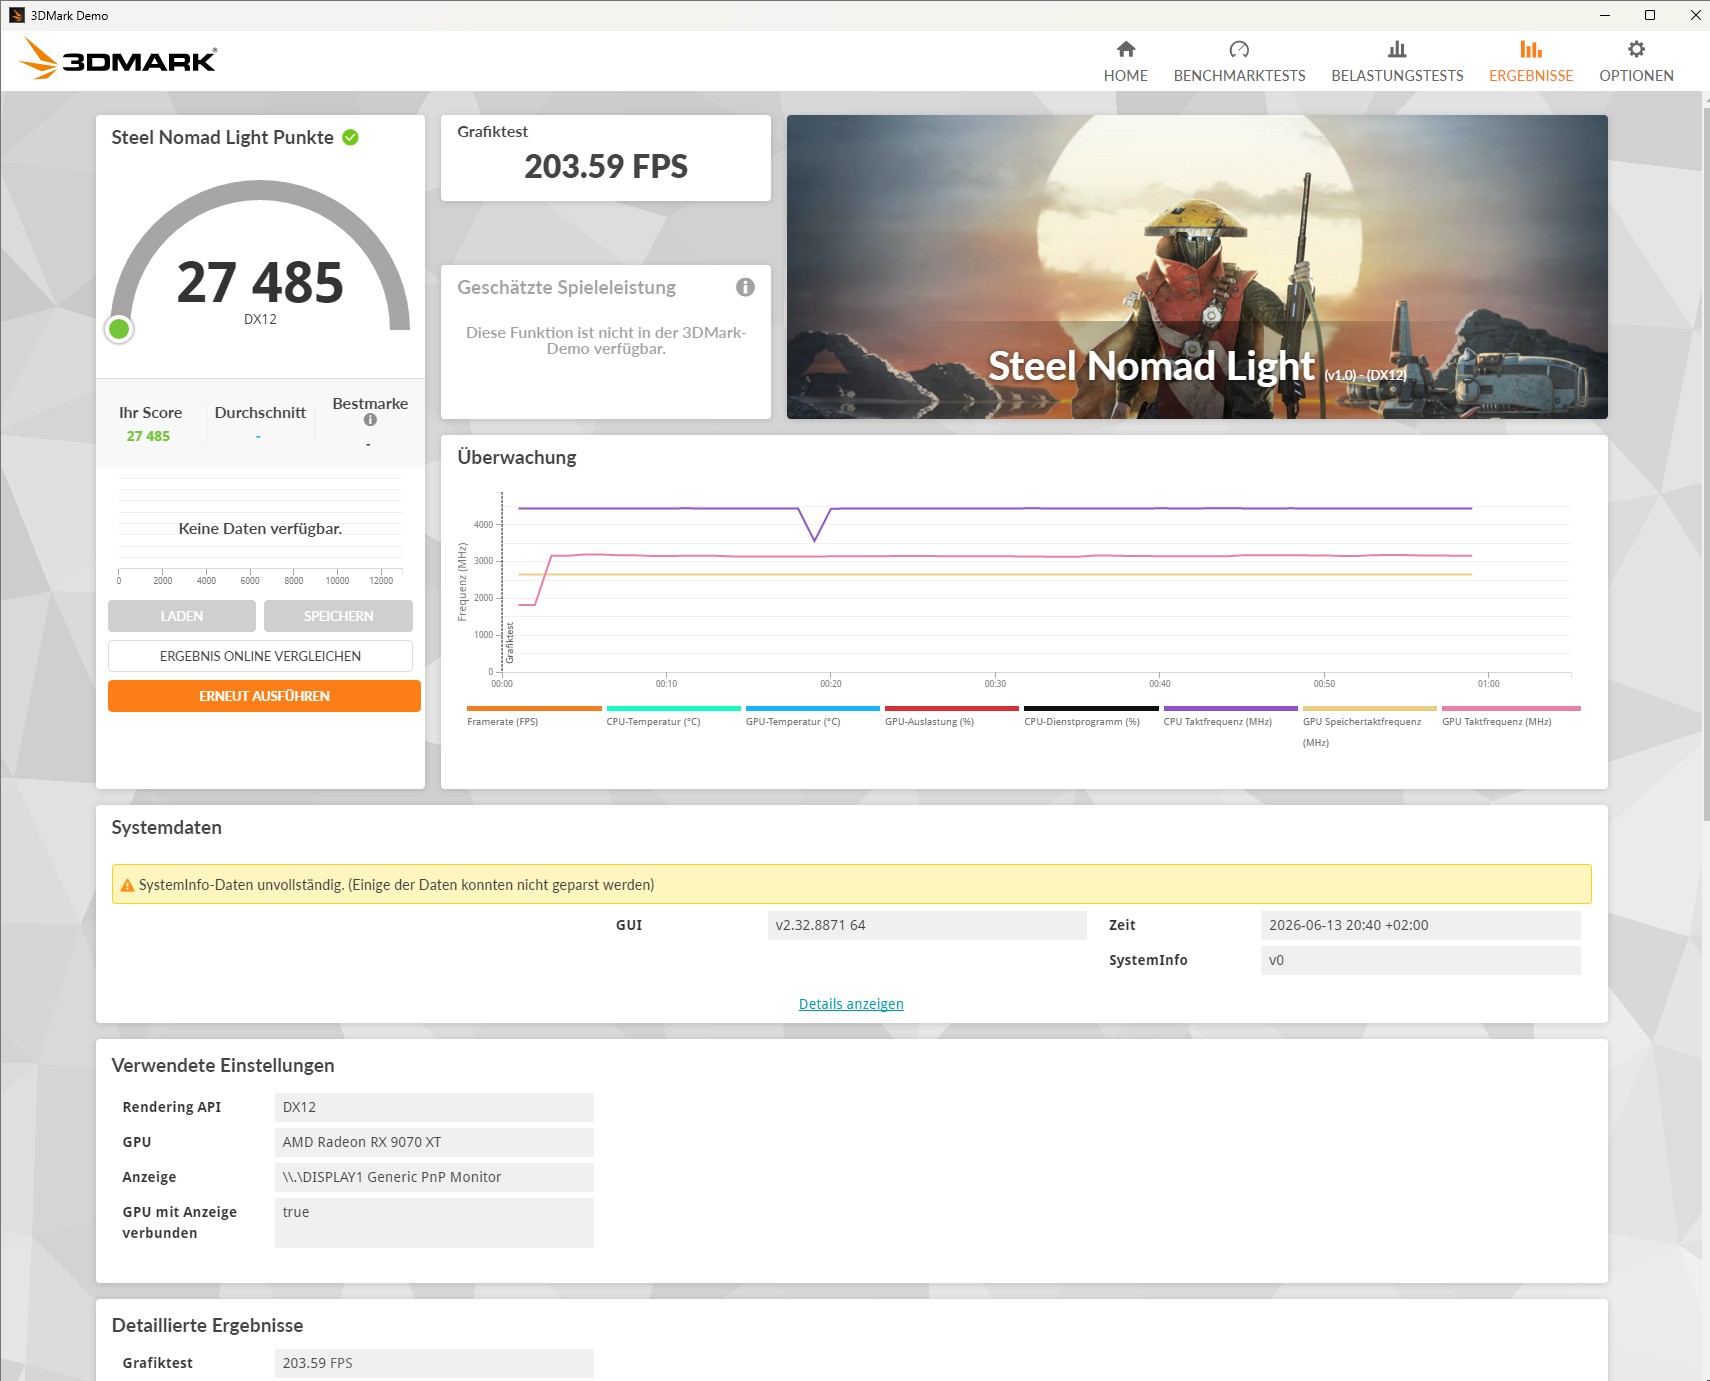Click the dip in the purple CPU frequency line
This screenshot has width=1710, height=1381.
(x=815, y=538)
